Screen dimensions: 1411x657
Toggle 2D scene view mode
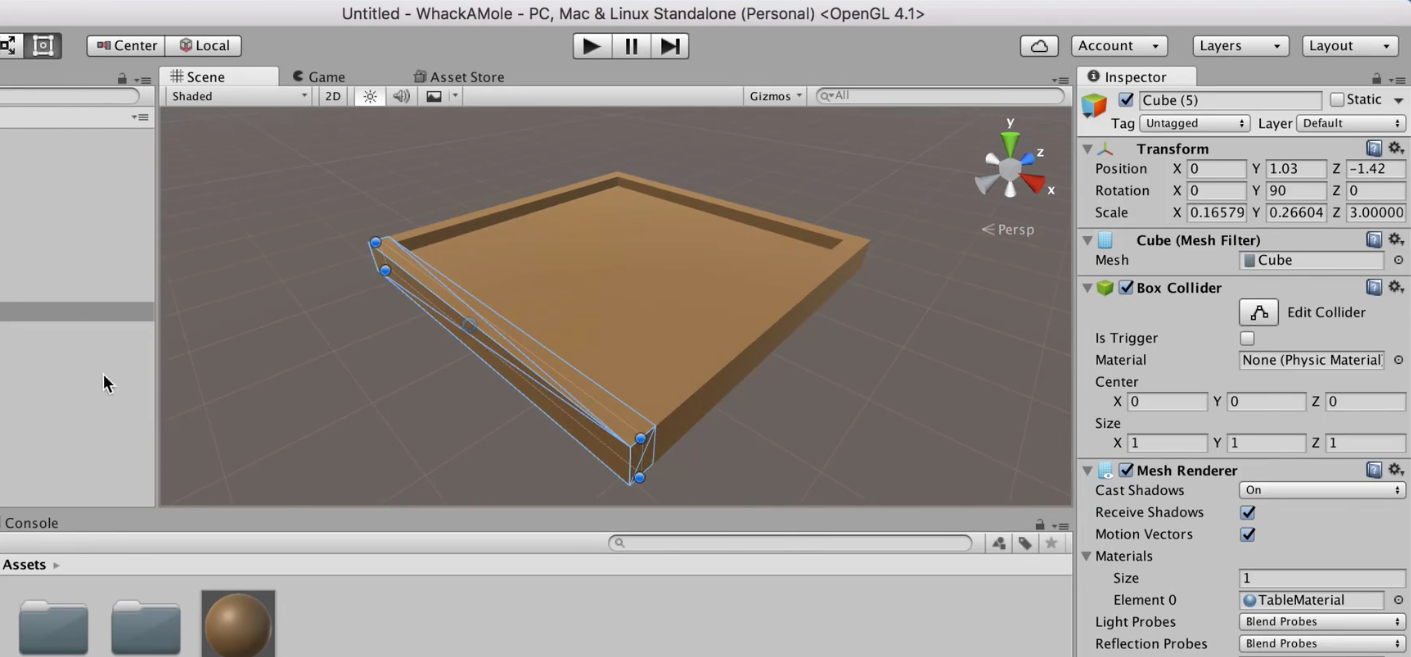(x=332, y=95)
